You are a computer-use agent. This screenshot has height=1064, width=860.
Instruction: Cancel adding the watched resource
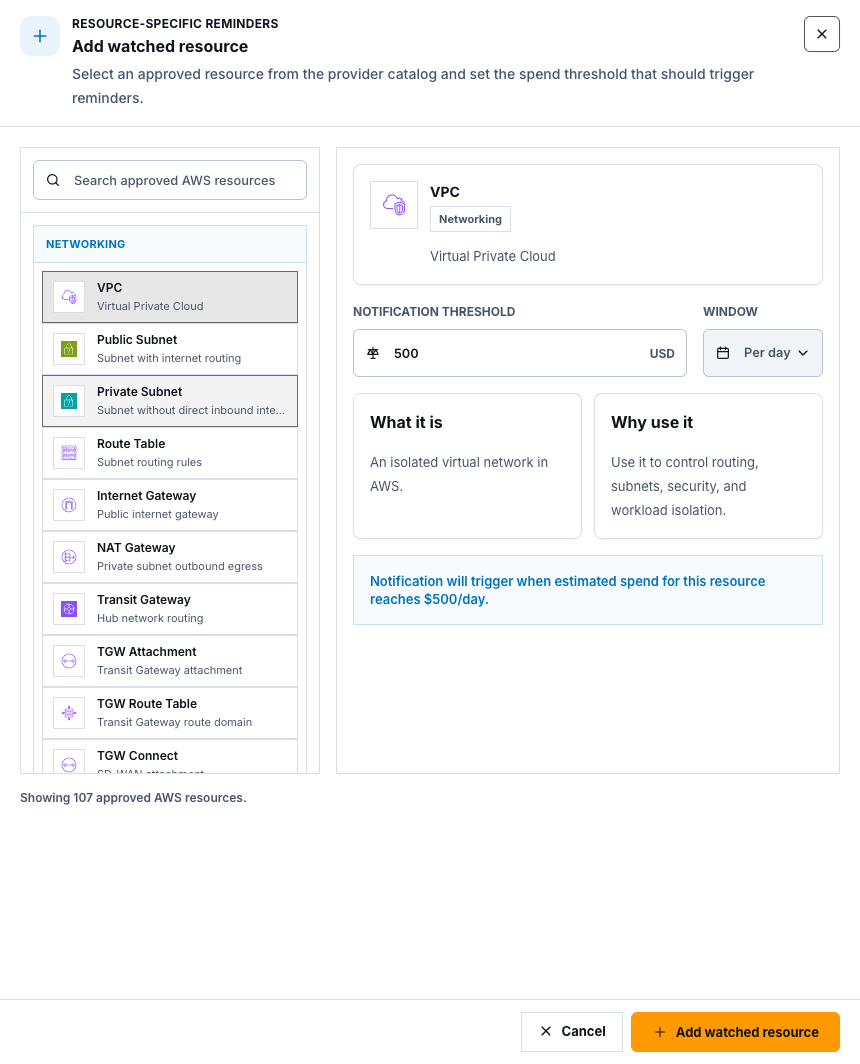coord(572,1032)
